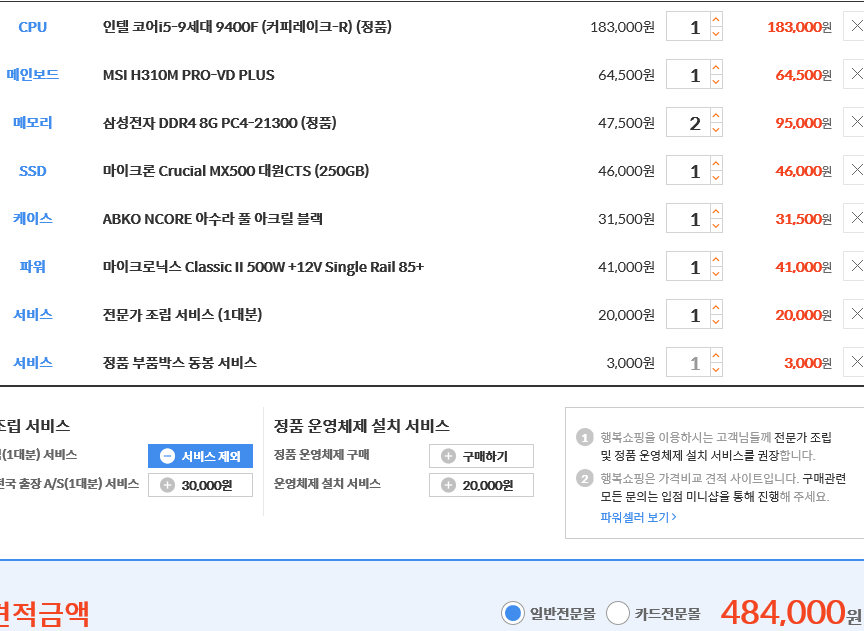The width and height of the screenshot is (864, 631).
Task: Decrease Samsung DDR4 memory quantity
Action: coord(716,130)
